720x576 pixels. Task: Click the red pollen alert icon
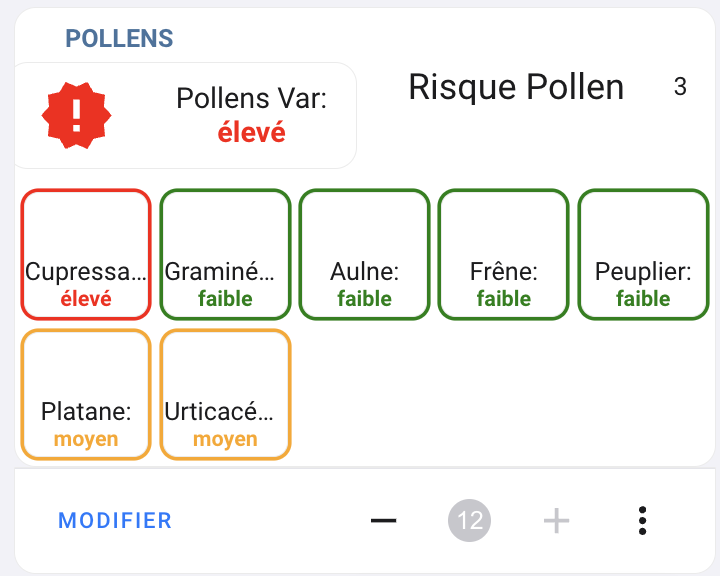(76, 113)
